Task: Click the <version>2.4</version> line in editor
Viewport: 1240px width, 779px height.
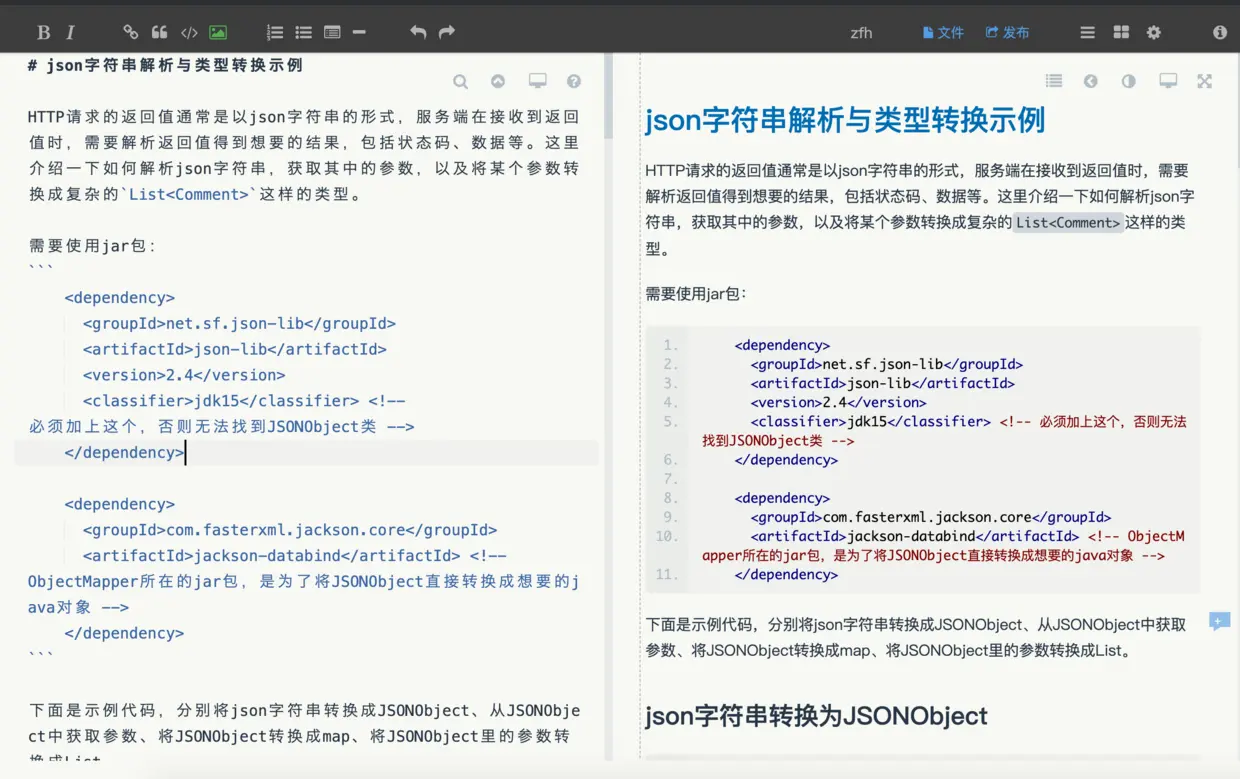Action: click(x=184, y=375)
